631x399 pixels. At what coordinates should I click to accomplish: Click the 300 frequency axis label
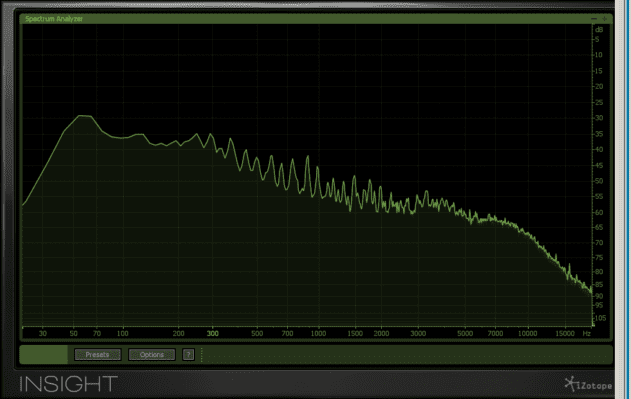(x=212, y=333)
